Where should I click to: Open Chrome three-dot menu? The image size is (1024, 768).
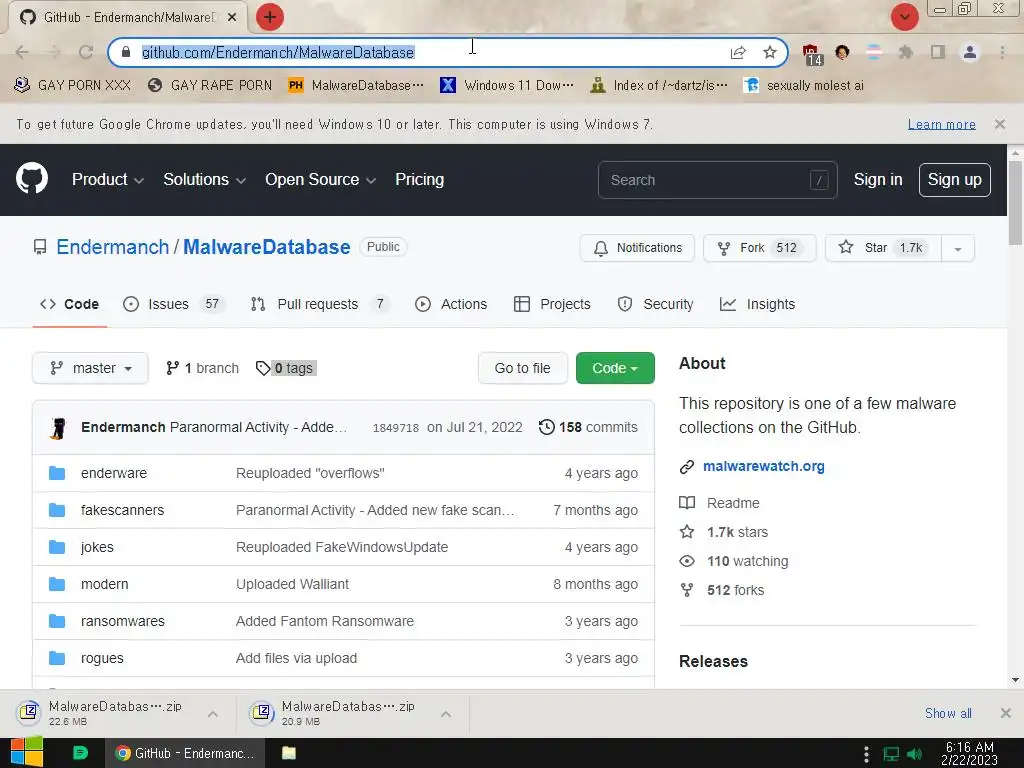1002,52
